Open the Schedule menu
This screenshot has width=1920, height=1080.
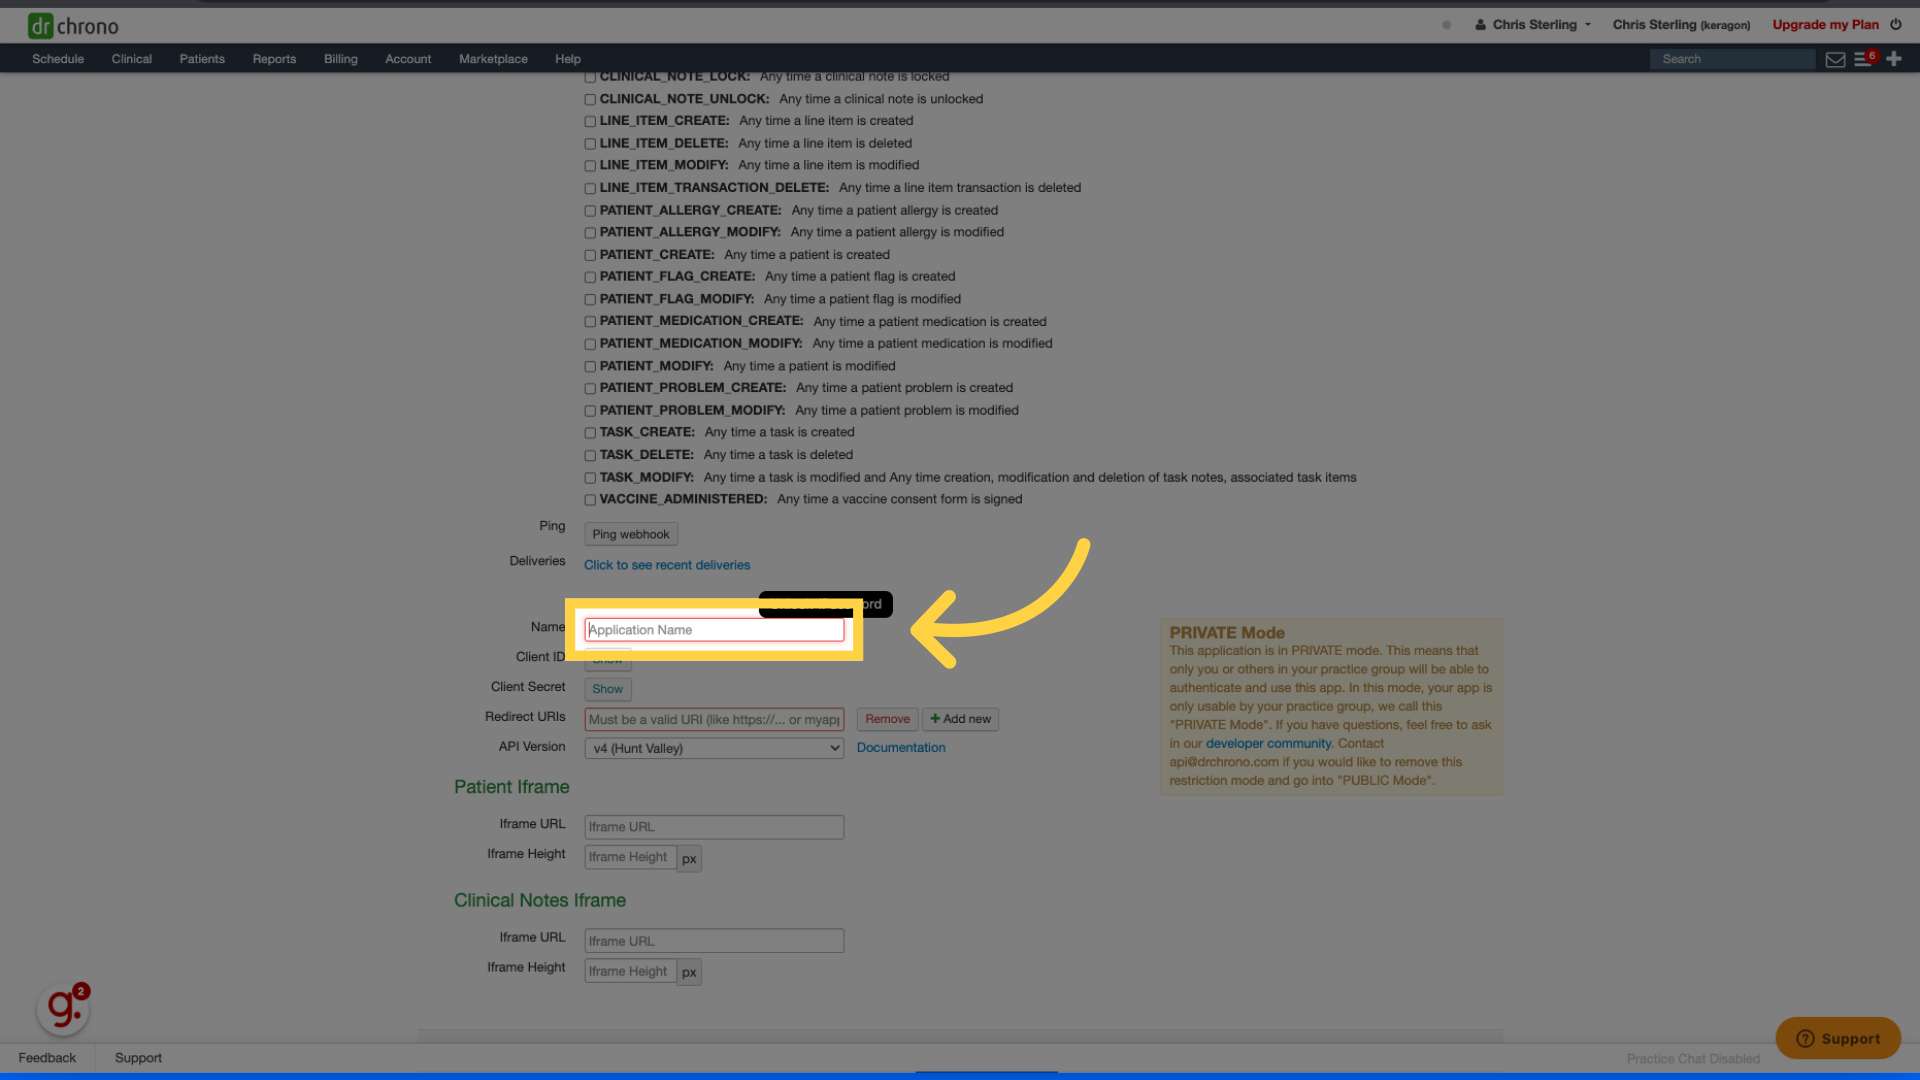(x=58, y=59)
